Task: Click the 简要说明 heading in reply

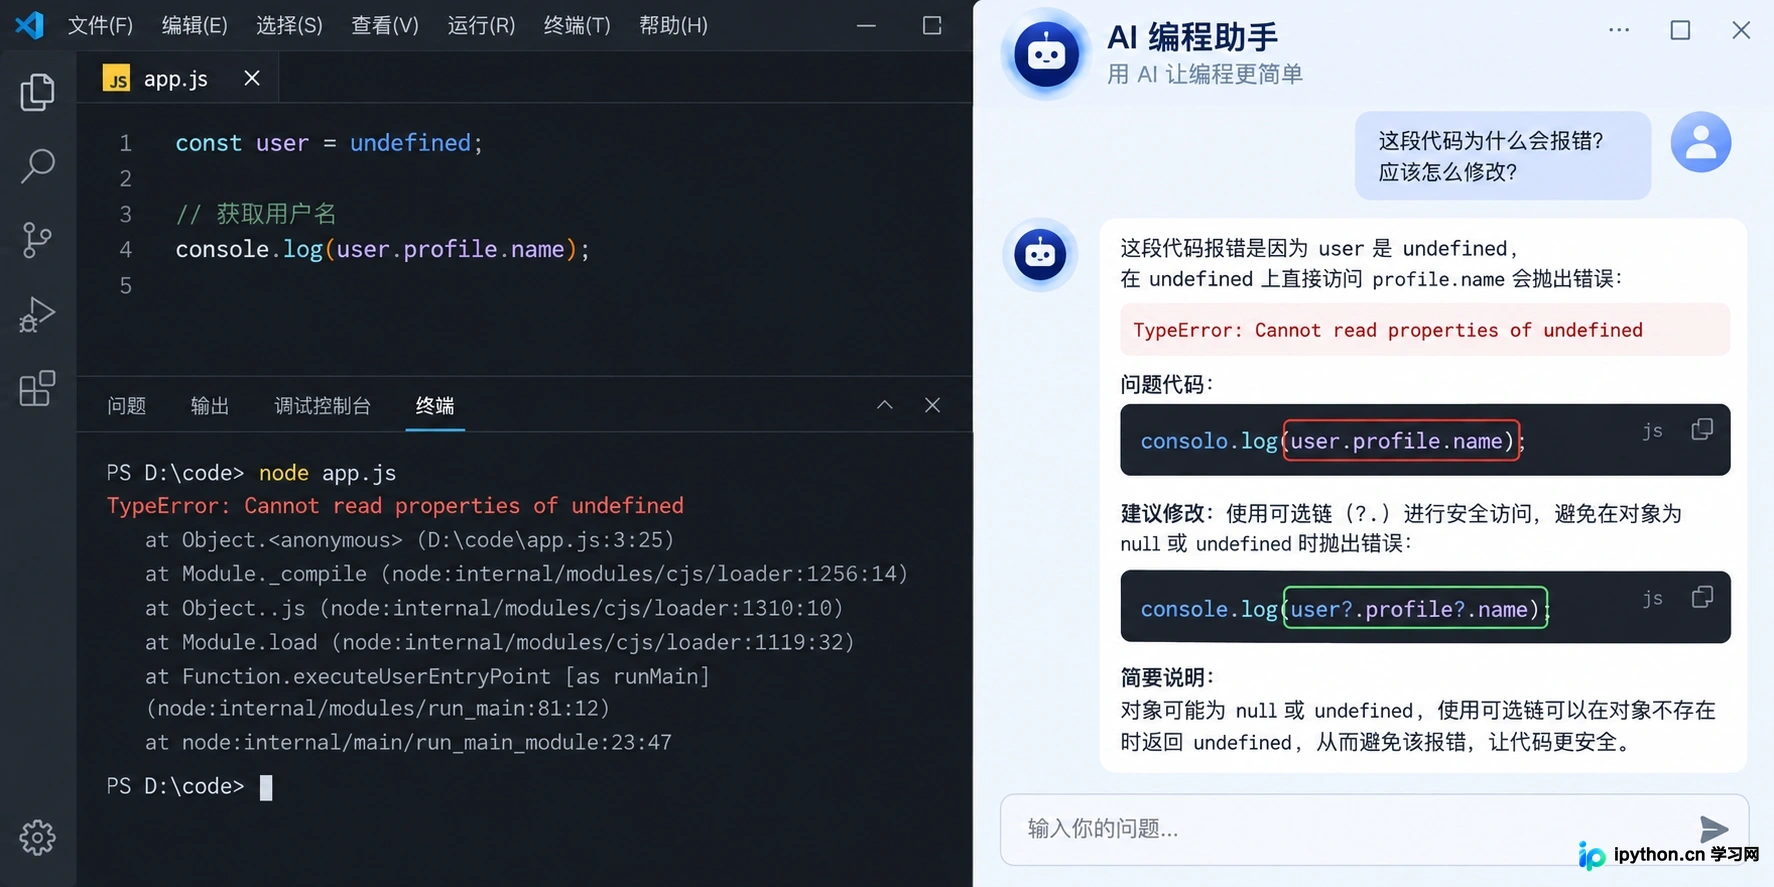Action: pyautogui.click(x=1166, y=678)
